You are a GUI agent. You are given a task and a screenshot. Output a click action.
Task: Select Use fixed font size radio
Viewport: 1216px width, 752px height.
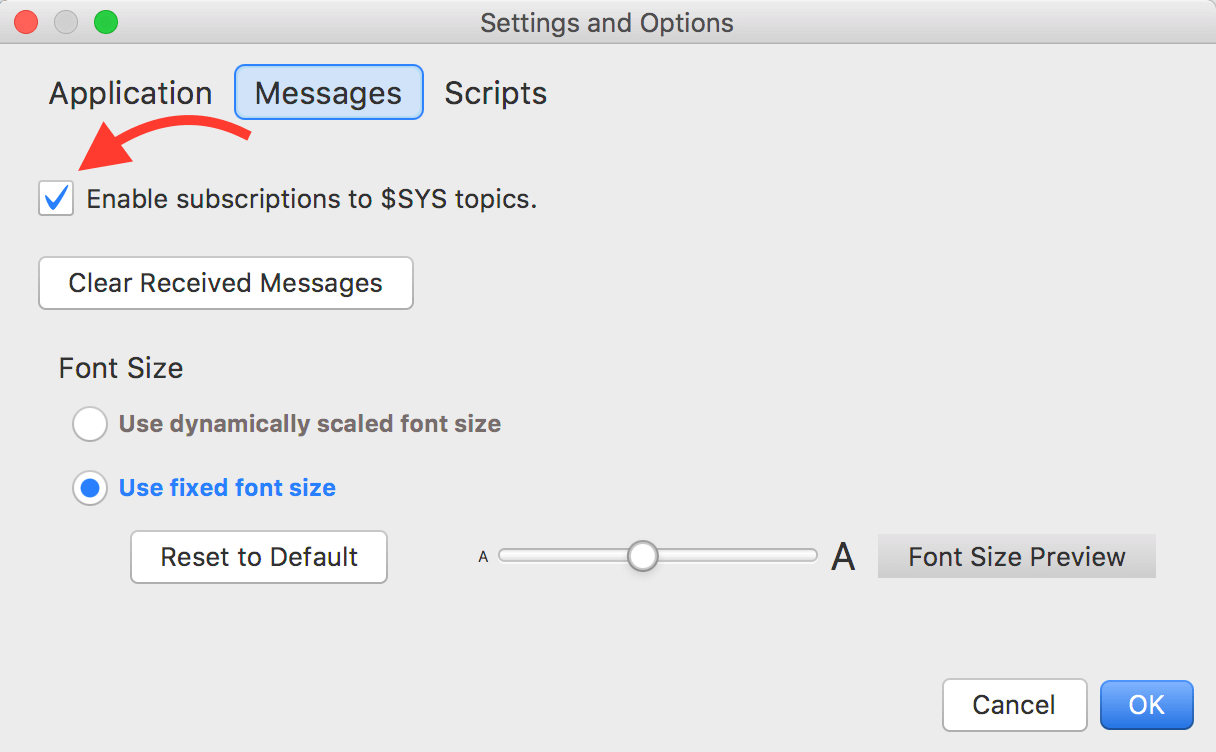tap(90, 488)
